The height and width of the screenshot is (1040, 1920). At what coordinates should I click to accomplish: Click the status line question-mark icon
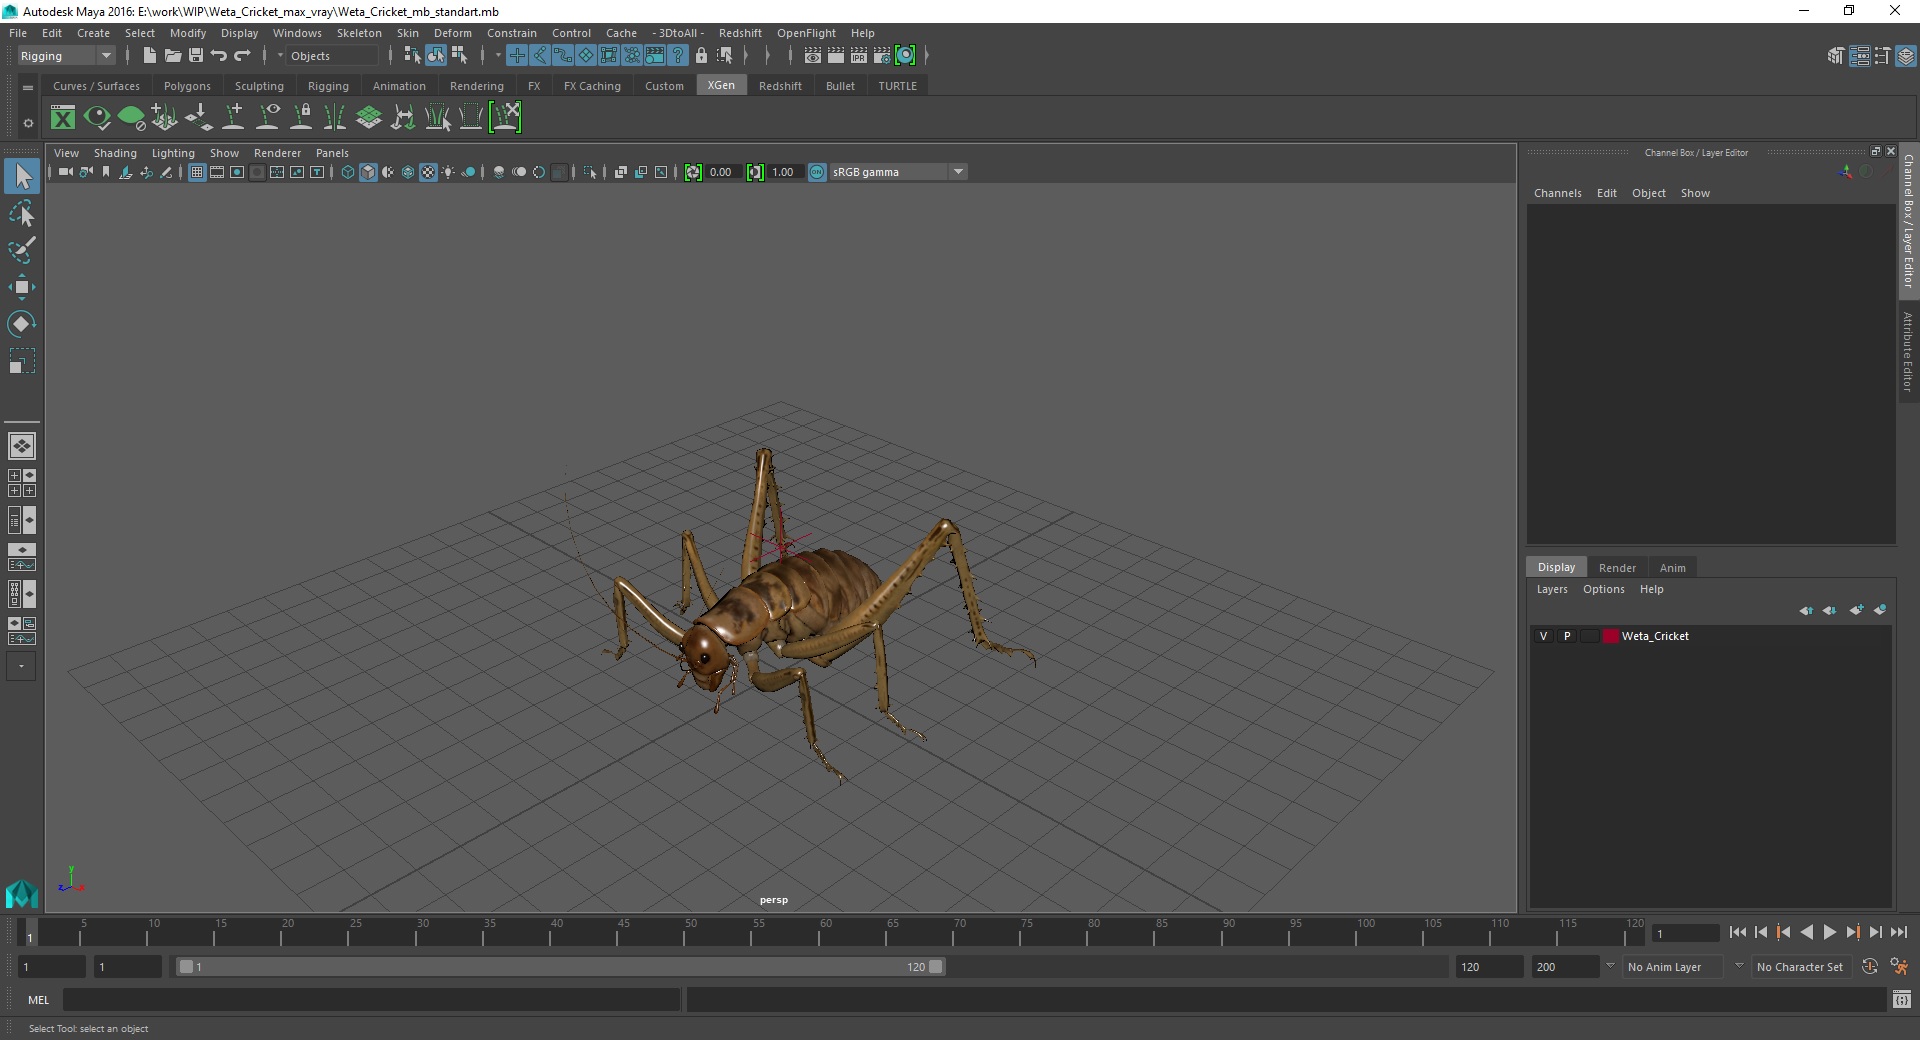678,56
